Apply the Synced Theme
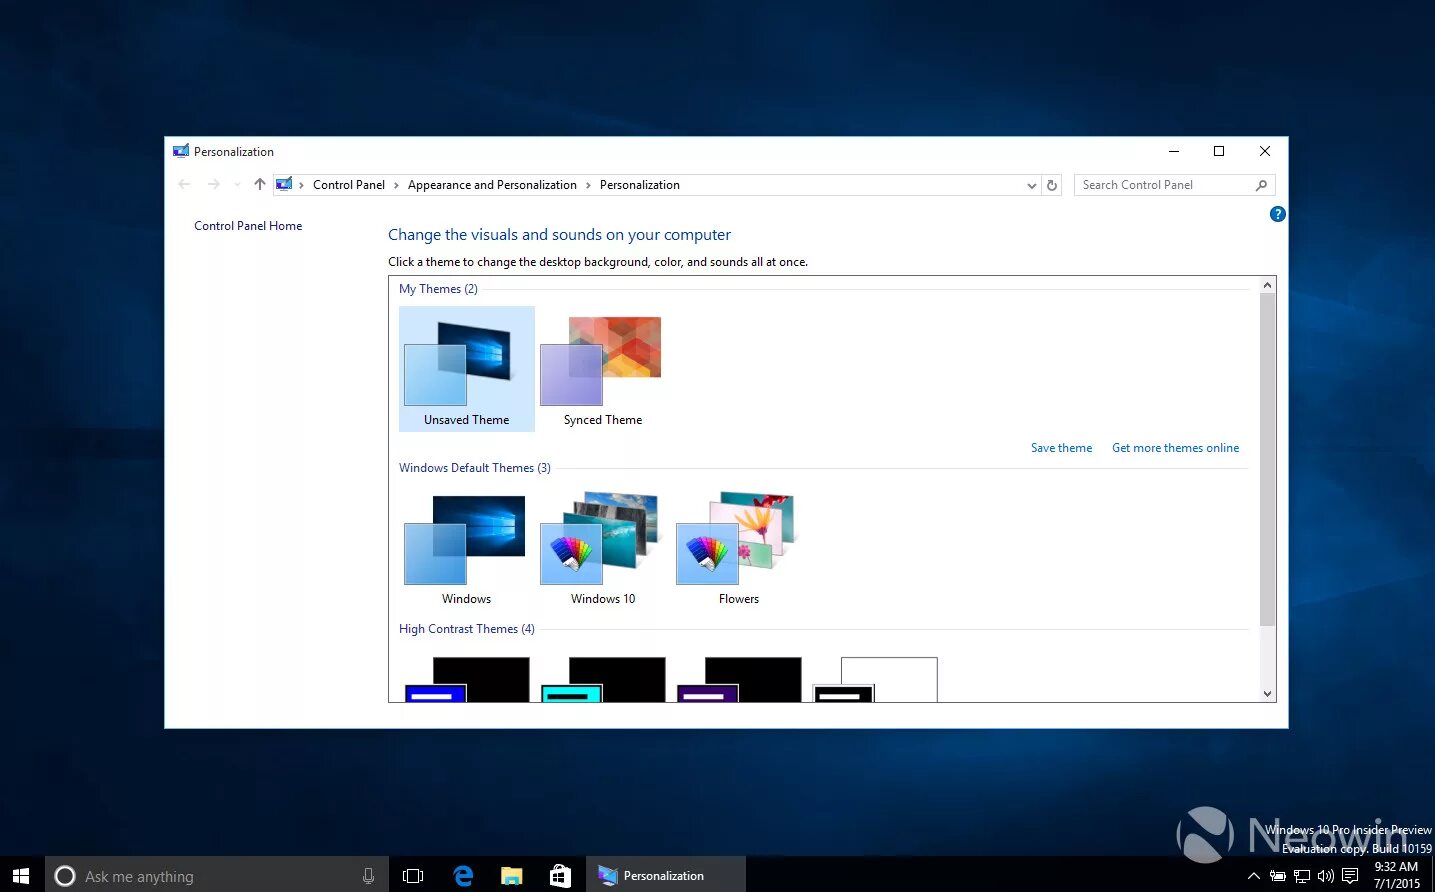 pyautogui.click(x=602, y=368)
